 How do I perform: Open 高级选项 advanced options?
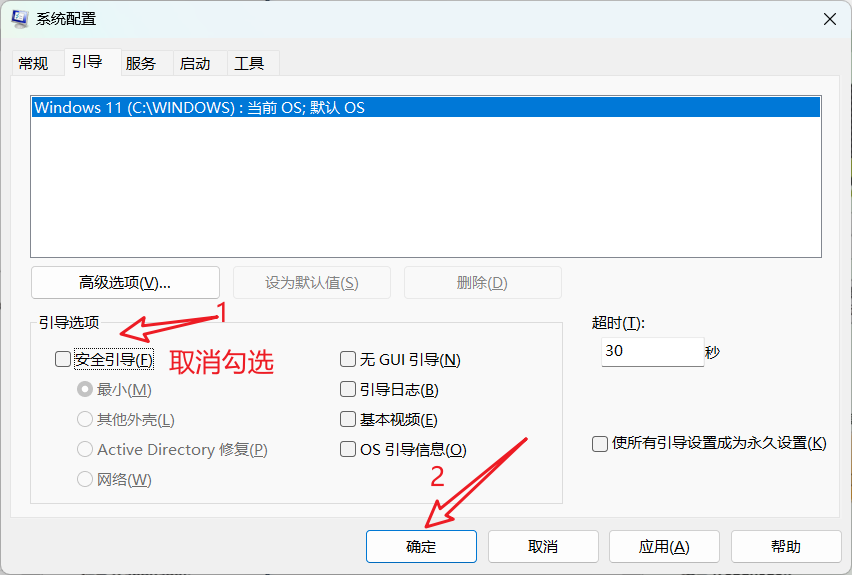point(125,282)
